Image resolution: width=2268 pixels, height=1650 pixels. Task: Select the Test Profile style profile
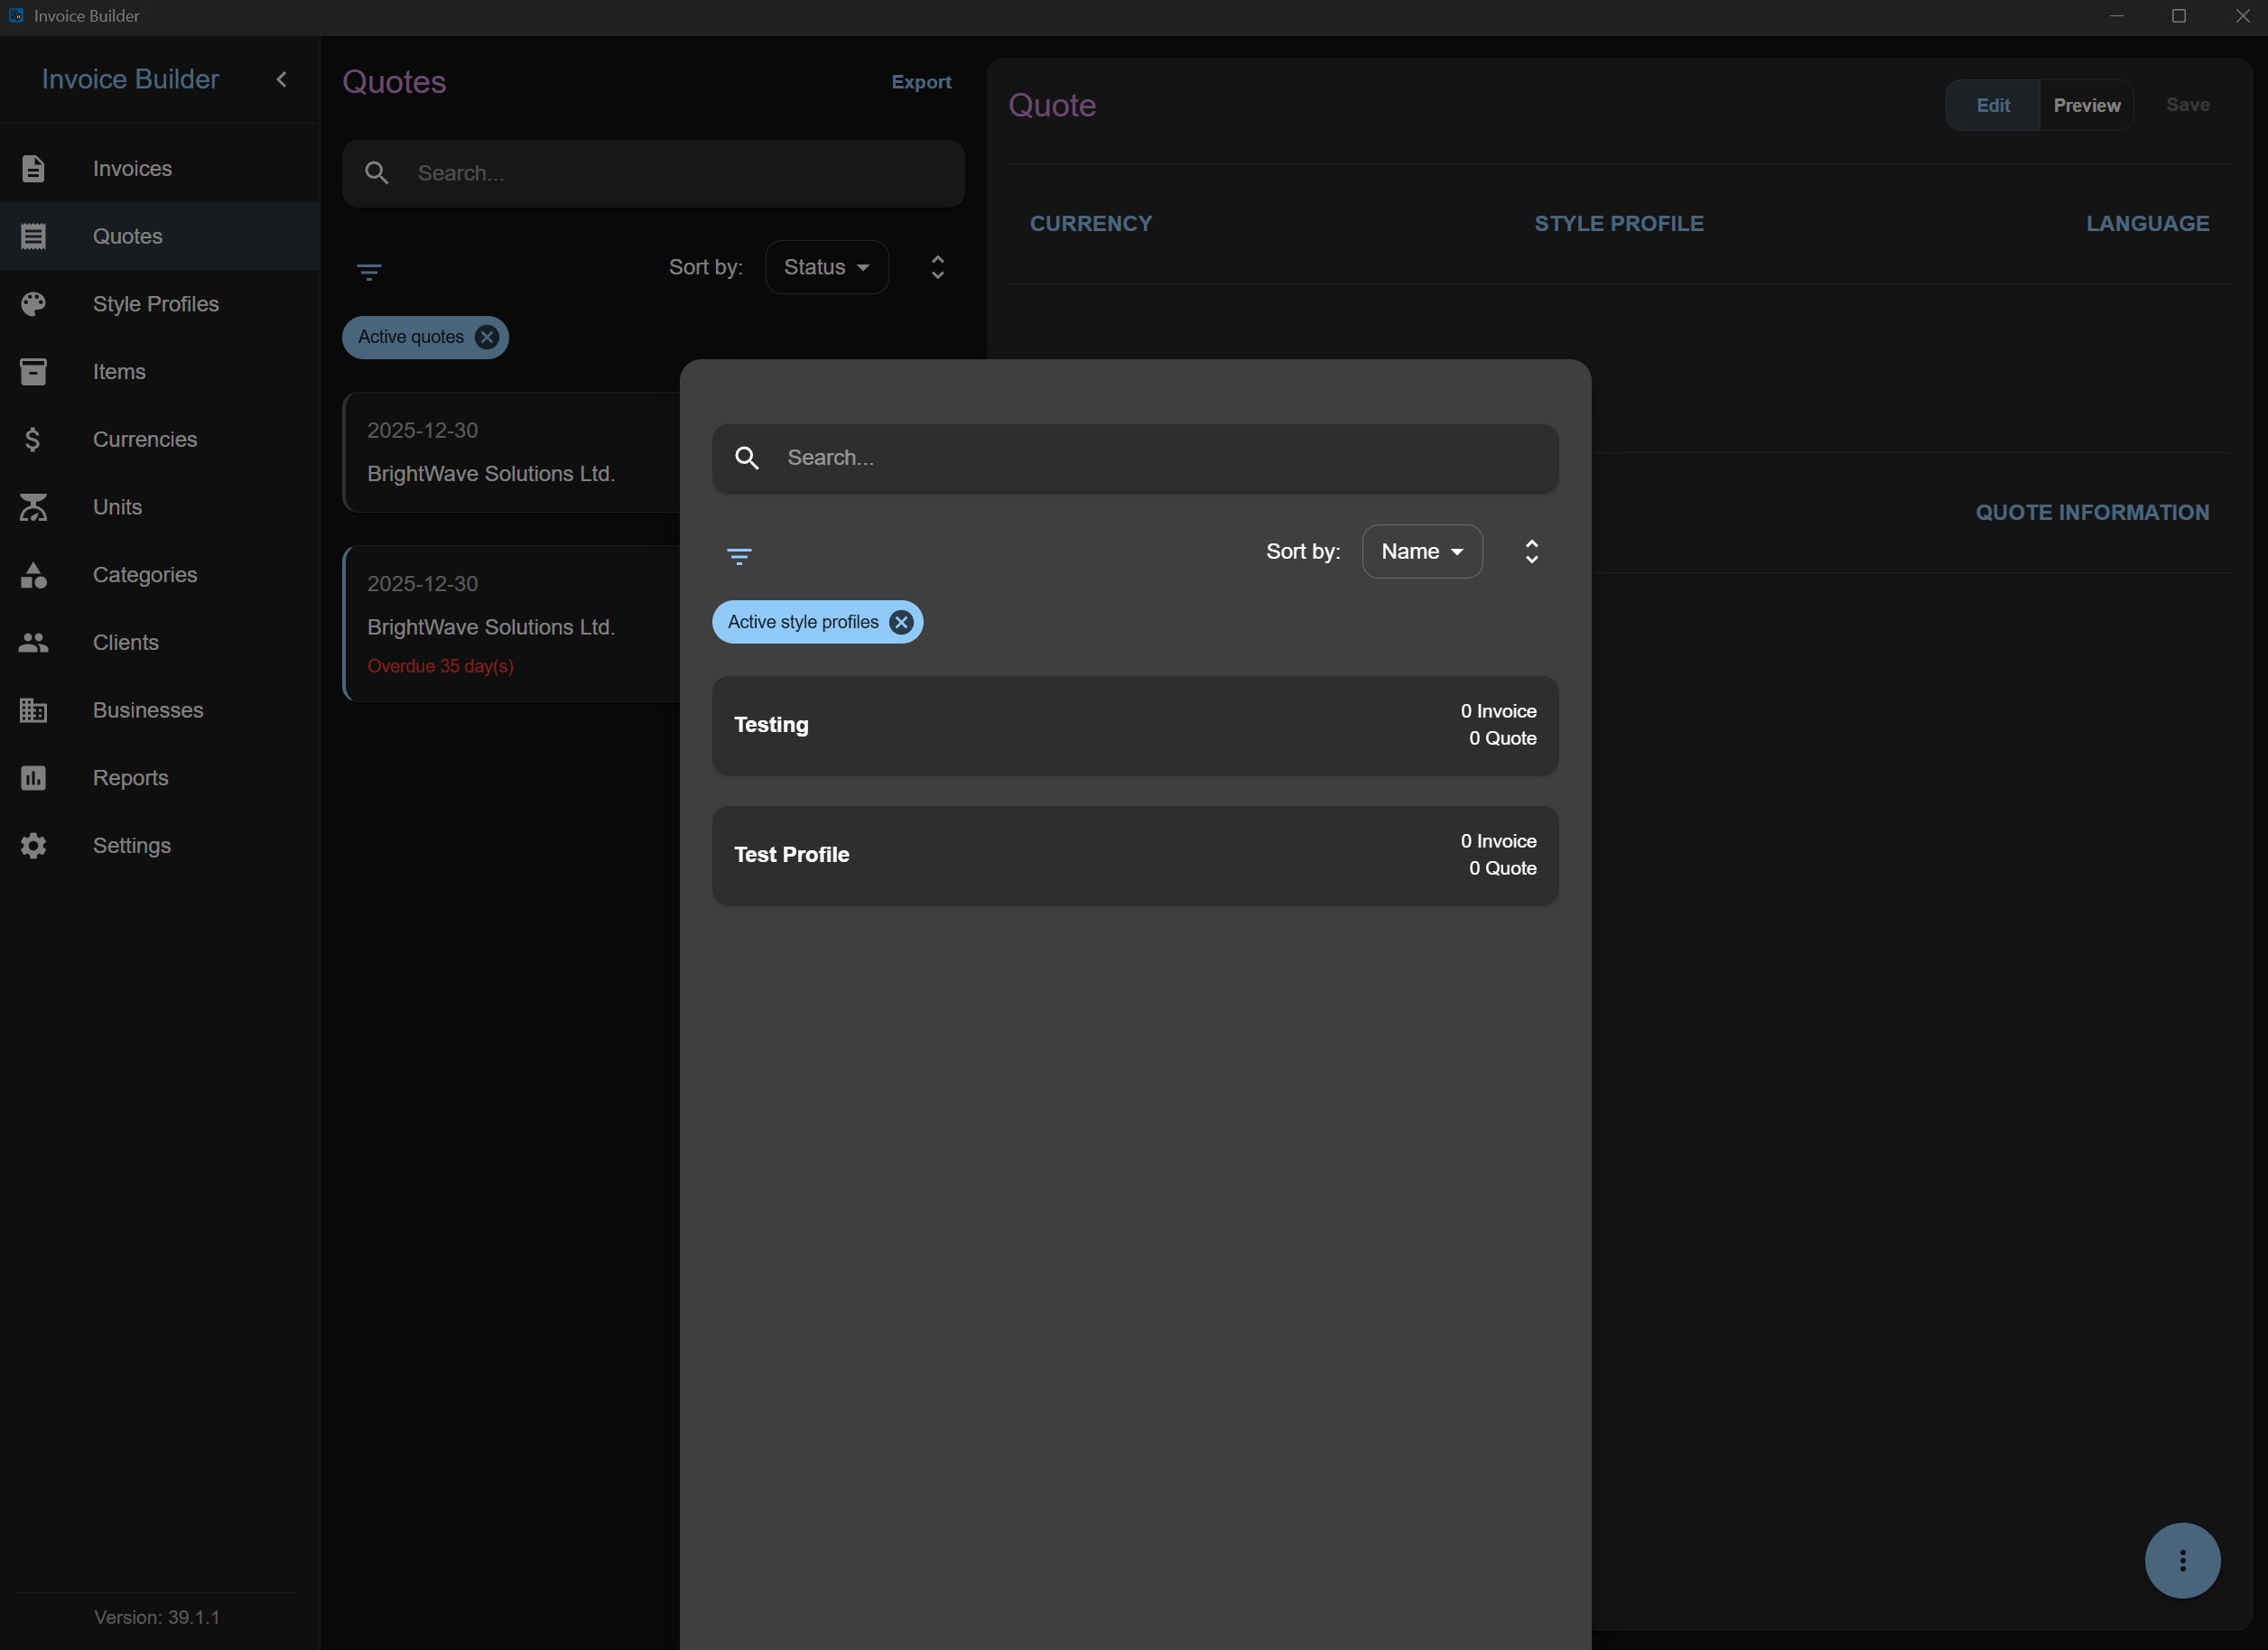click(x=1135, y=855)
